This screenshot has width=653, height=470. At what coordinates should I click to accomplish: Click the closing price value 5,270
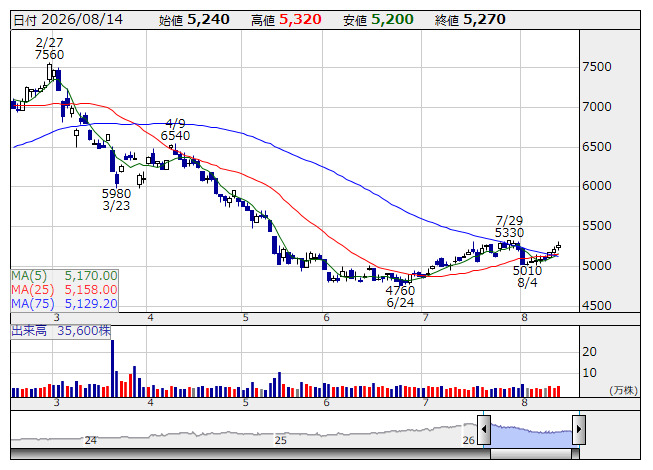484,20
